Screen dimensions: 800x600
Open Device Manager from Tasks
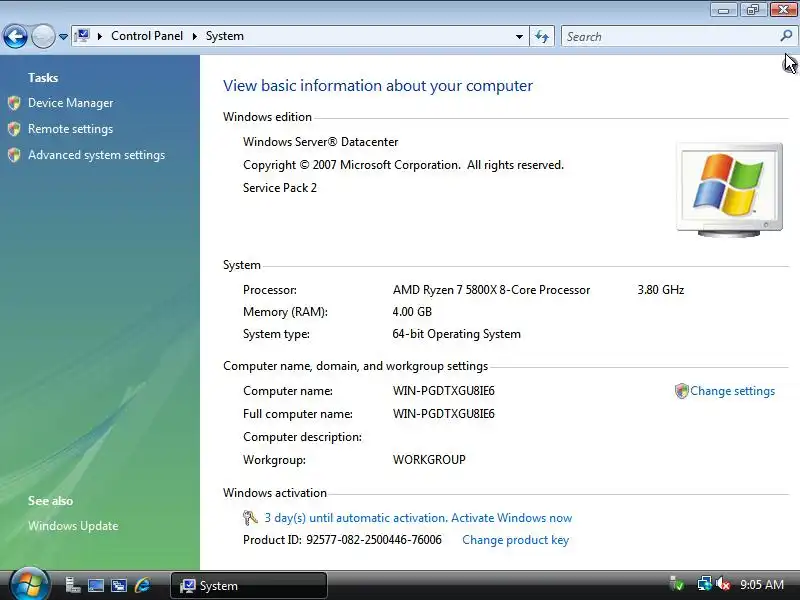coord(70,103)
